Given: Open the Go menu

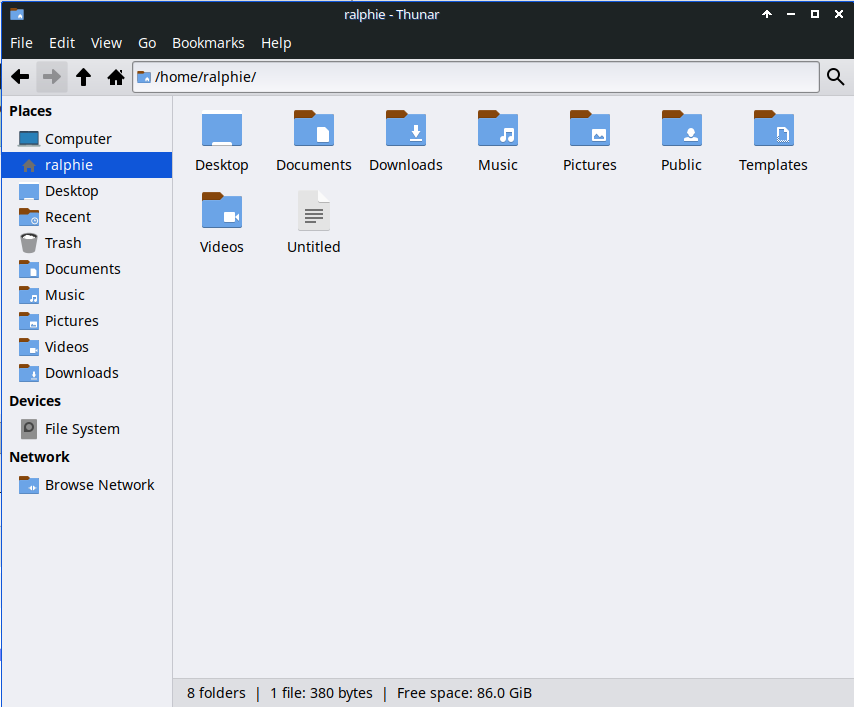Looking at the screenshot, I should click(x=147, y=43).
